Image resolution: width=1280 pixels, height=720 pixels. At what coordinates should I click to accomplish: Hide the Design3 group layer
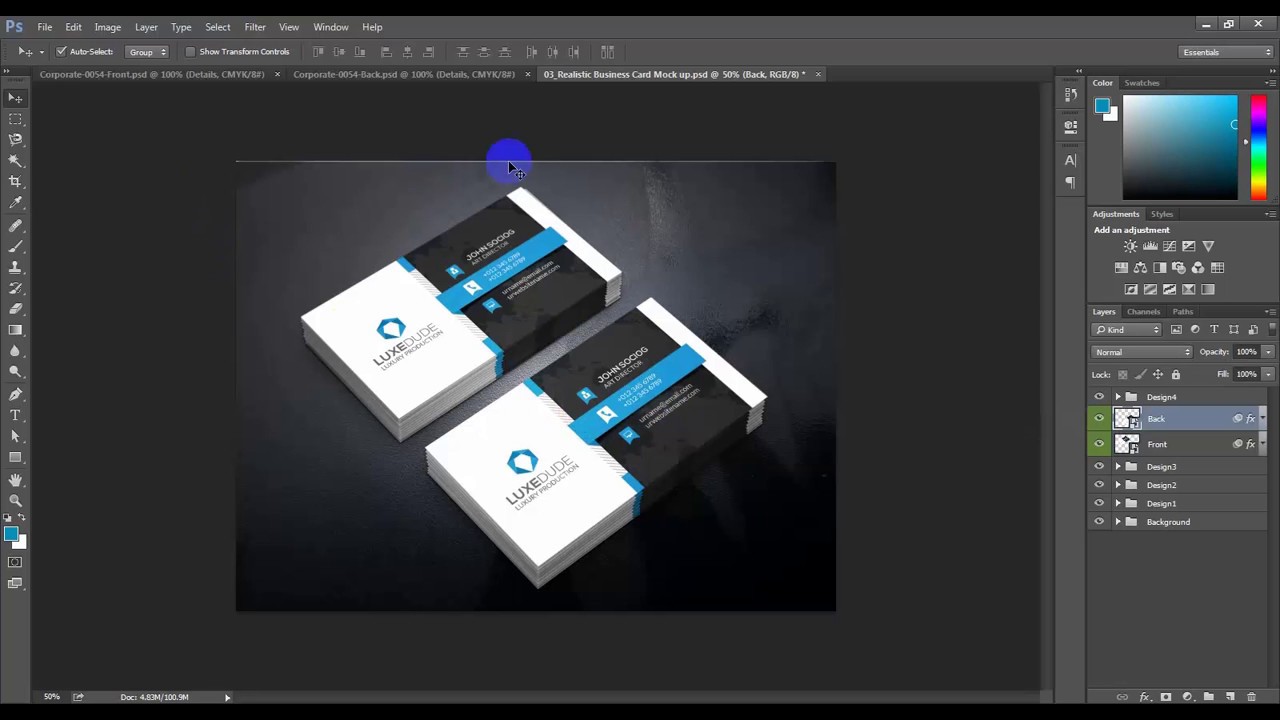click(1099, 467)
